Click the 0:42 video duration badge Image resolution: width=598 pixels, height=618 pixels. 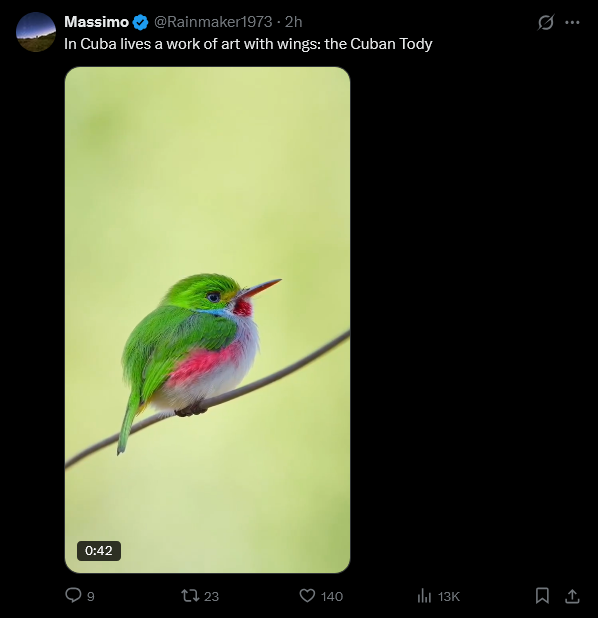(x=99, y=551)
